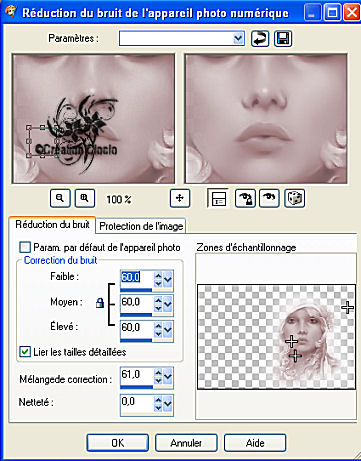Switch to Protection de l'image tab
This screenshot has width=361, height=461.
pos(141,226)
